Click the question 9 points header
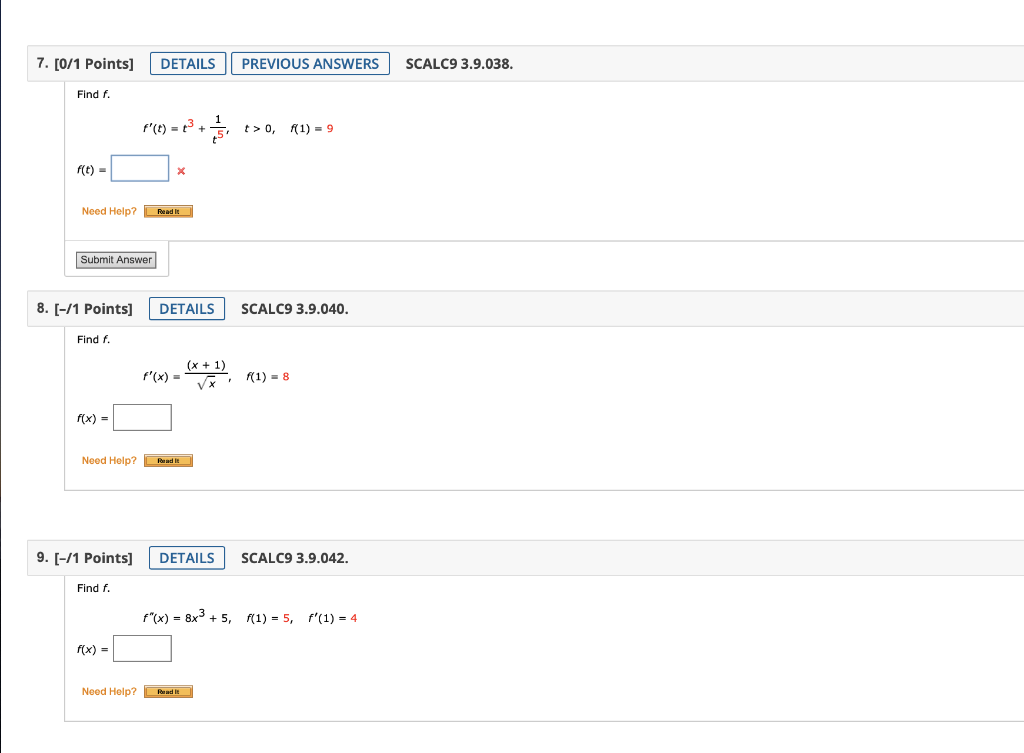 click(84, 557)
